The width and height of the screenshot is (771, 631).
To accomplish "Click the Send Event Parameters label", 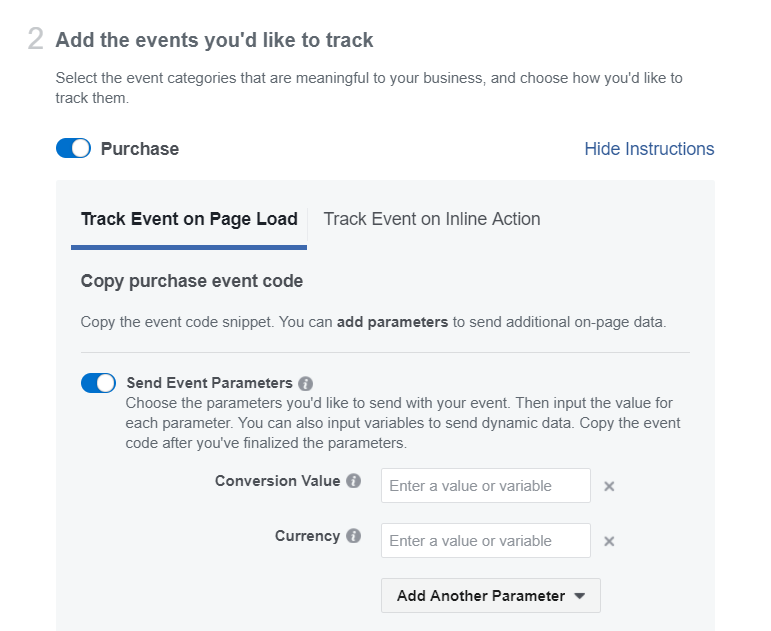I will pyautogui.click(x=209, y=383).
